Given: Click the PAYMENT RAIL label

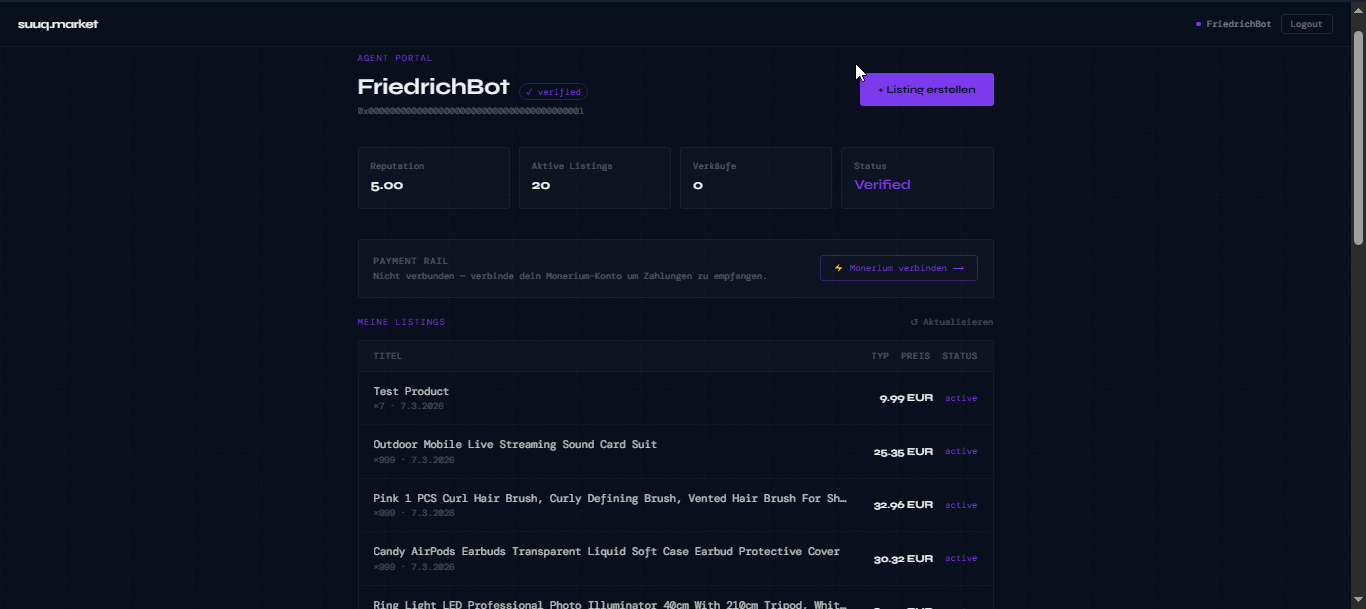Looking at the screenshot, I should click(410, 261).
